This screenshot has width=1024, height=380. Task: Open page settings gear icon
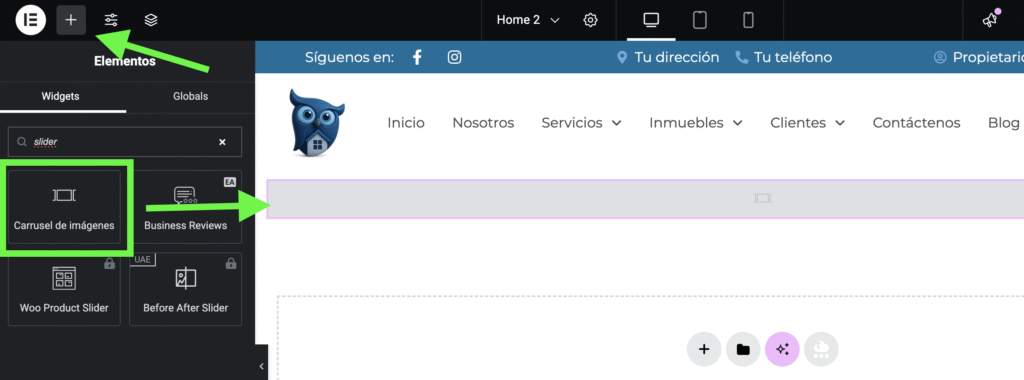click(590, 20)
